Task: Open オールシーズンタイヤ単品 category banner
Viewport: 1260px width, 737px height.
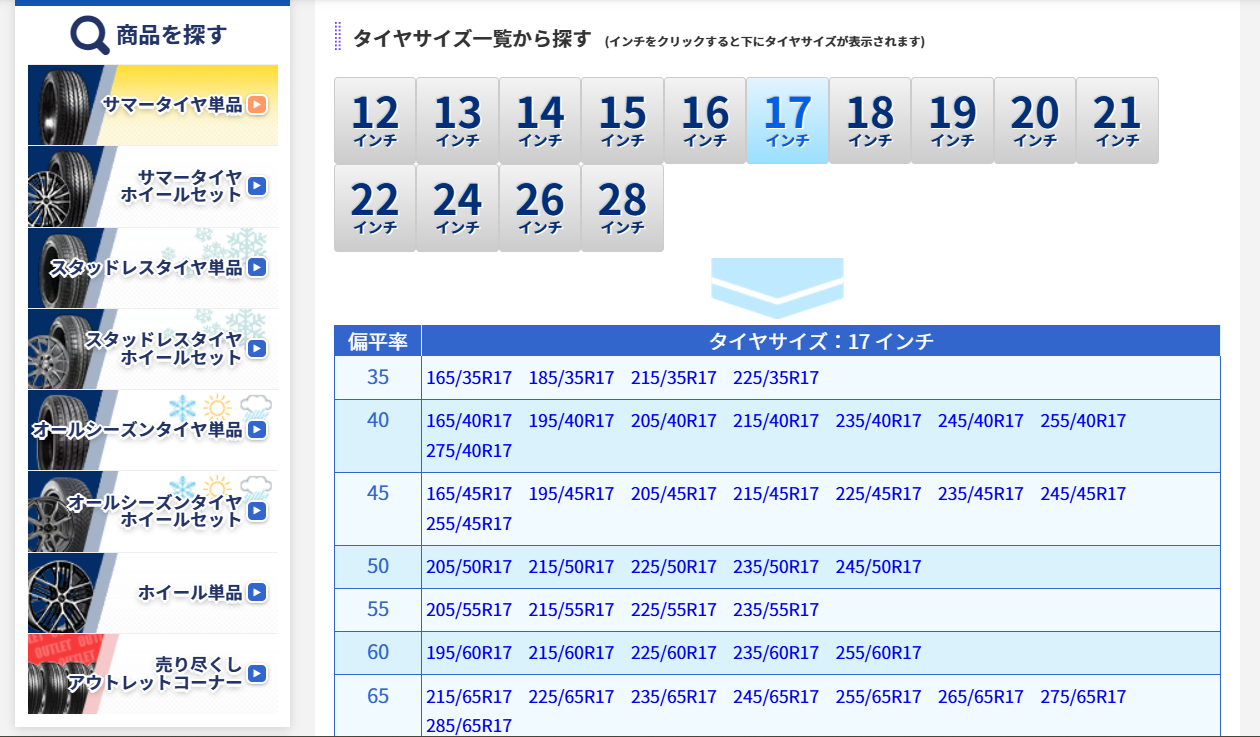Action: click(x=153, y=430)
